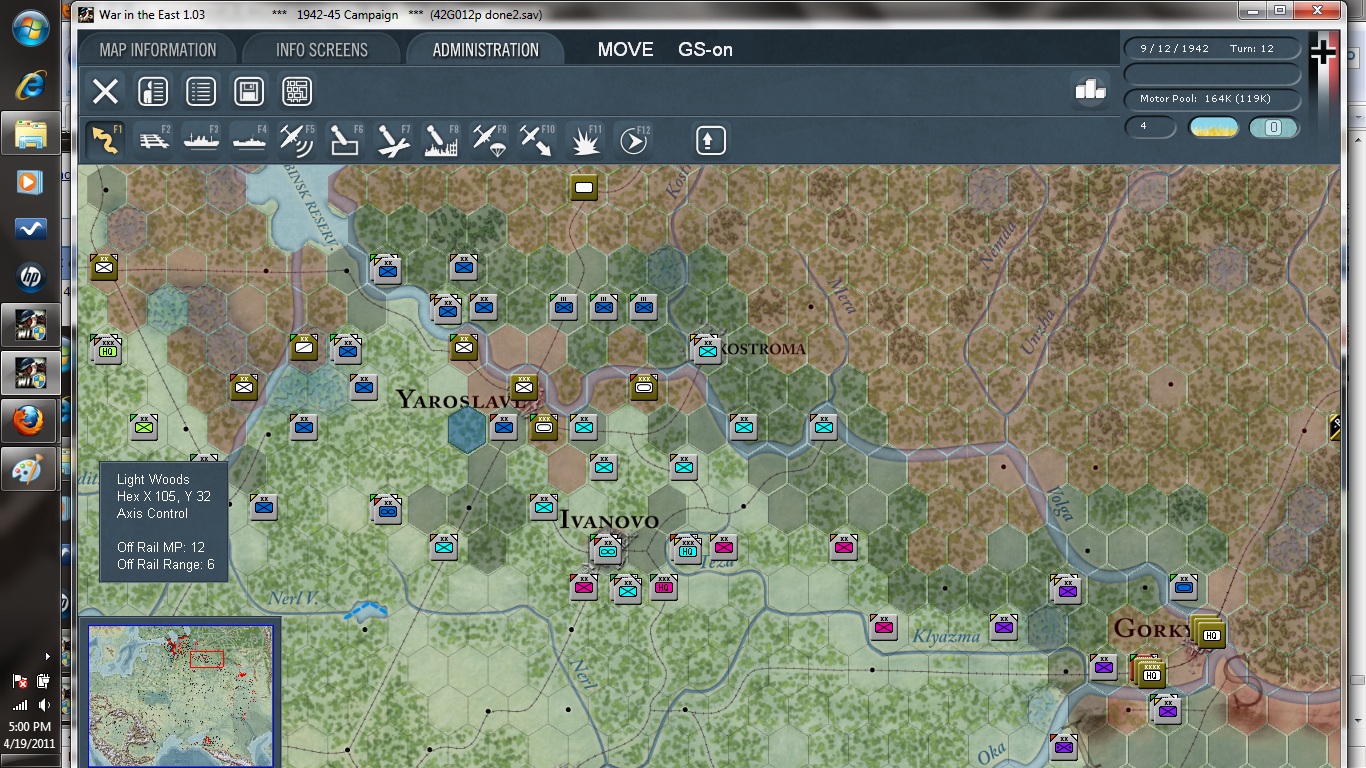Open the grid layout icon next to save
The image size is (1366, 768).
click(297, 92)
